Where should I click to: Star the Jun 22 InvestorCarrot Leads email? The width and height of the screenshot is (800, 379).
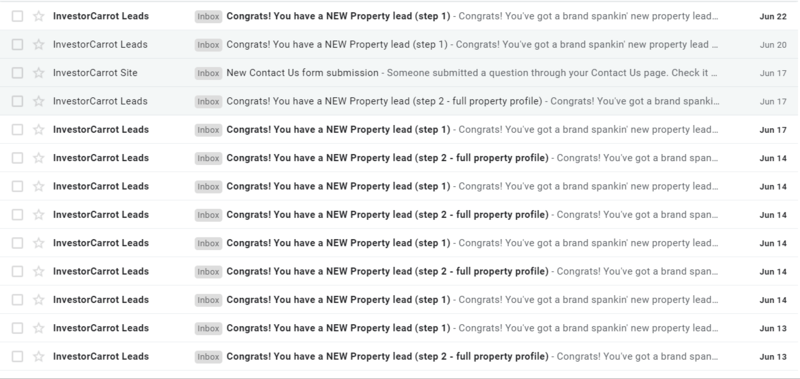tap(39, 16)
